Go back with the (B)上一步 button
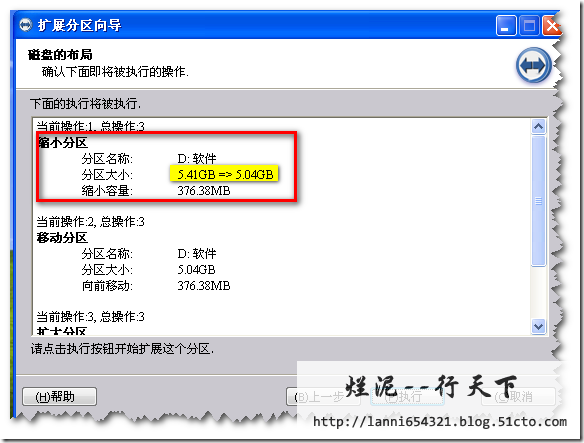The width and height of the screenshot is (584, 443). pyautogui.click(x=323, y=397)
